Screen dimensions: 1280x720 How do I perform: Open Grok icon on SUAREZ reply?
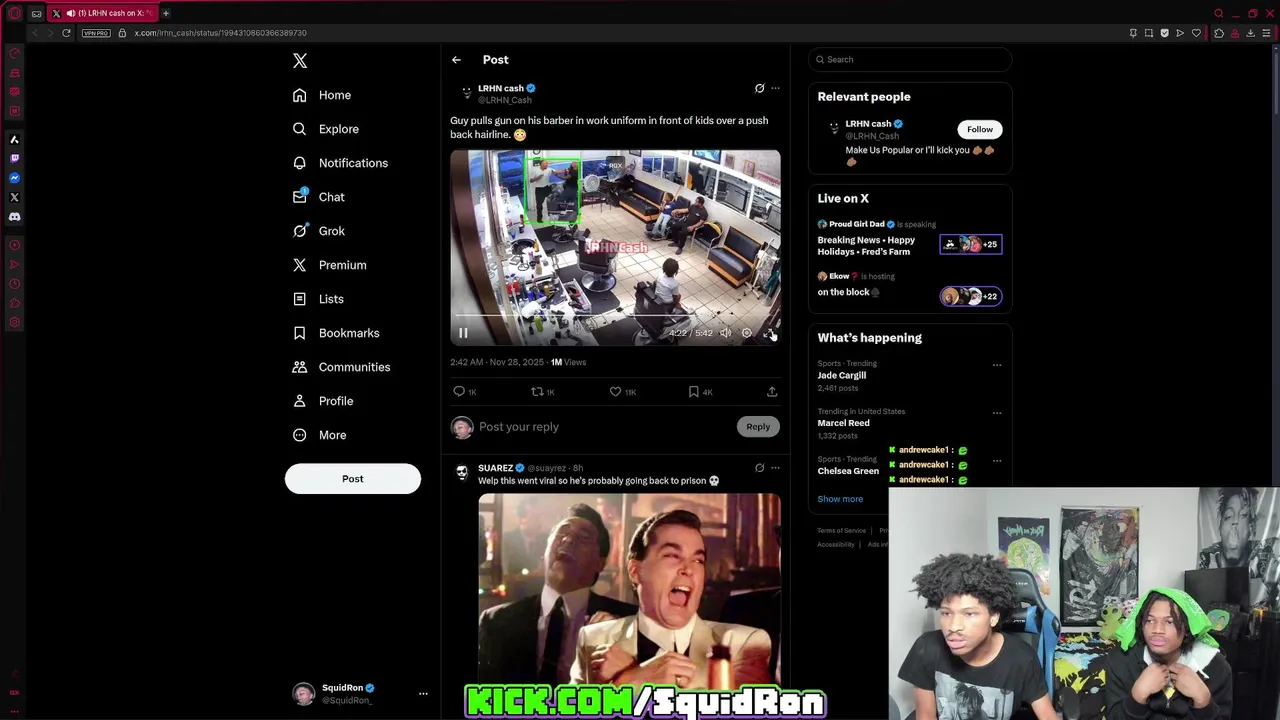click(x=759, y=468)
